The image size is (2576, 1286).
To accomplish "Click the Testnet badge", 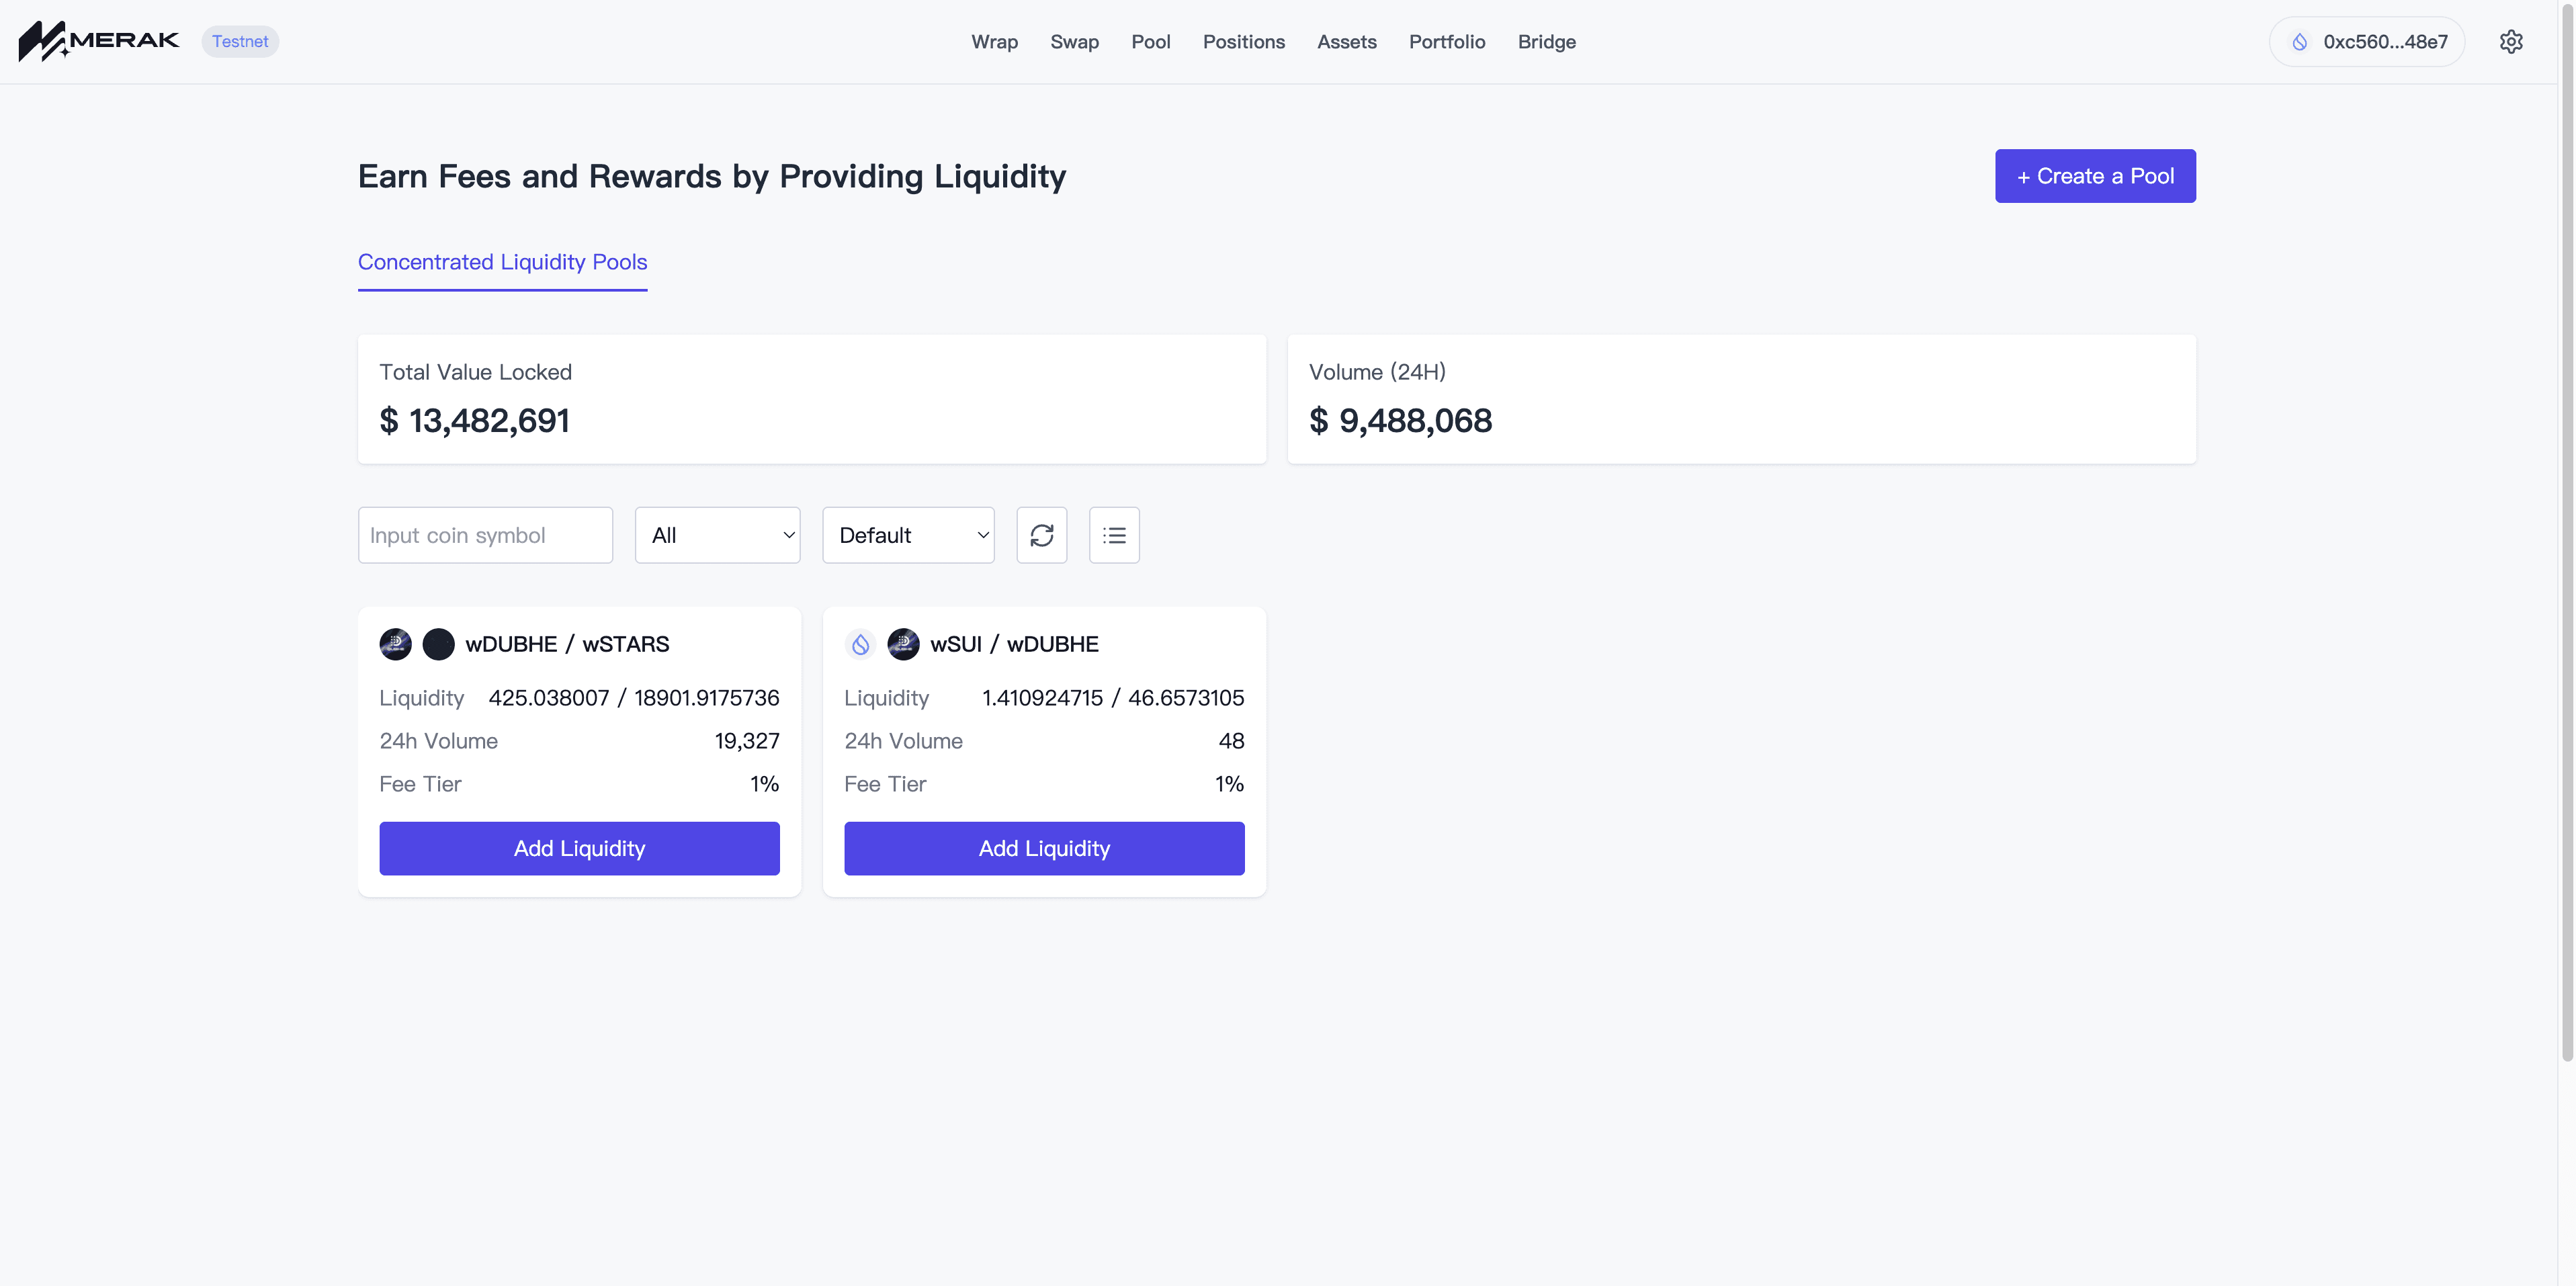I will click(240, 42).
